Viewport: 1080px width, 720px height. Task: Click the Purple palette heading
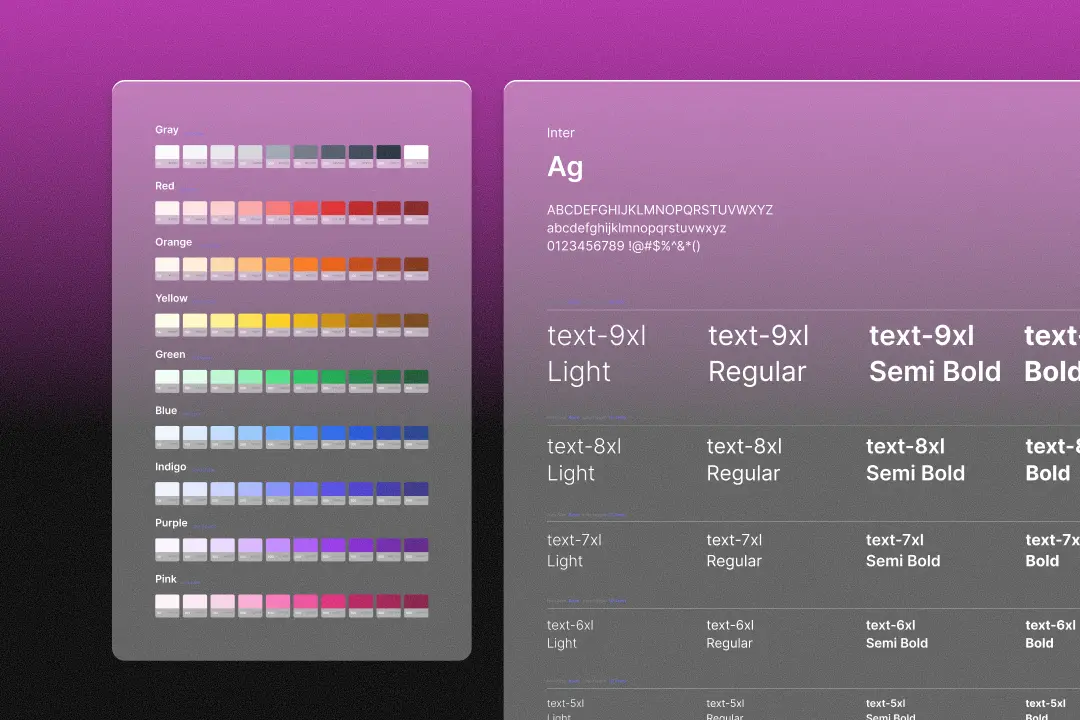172,523
